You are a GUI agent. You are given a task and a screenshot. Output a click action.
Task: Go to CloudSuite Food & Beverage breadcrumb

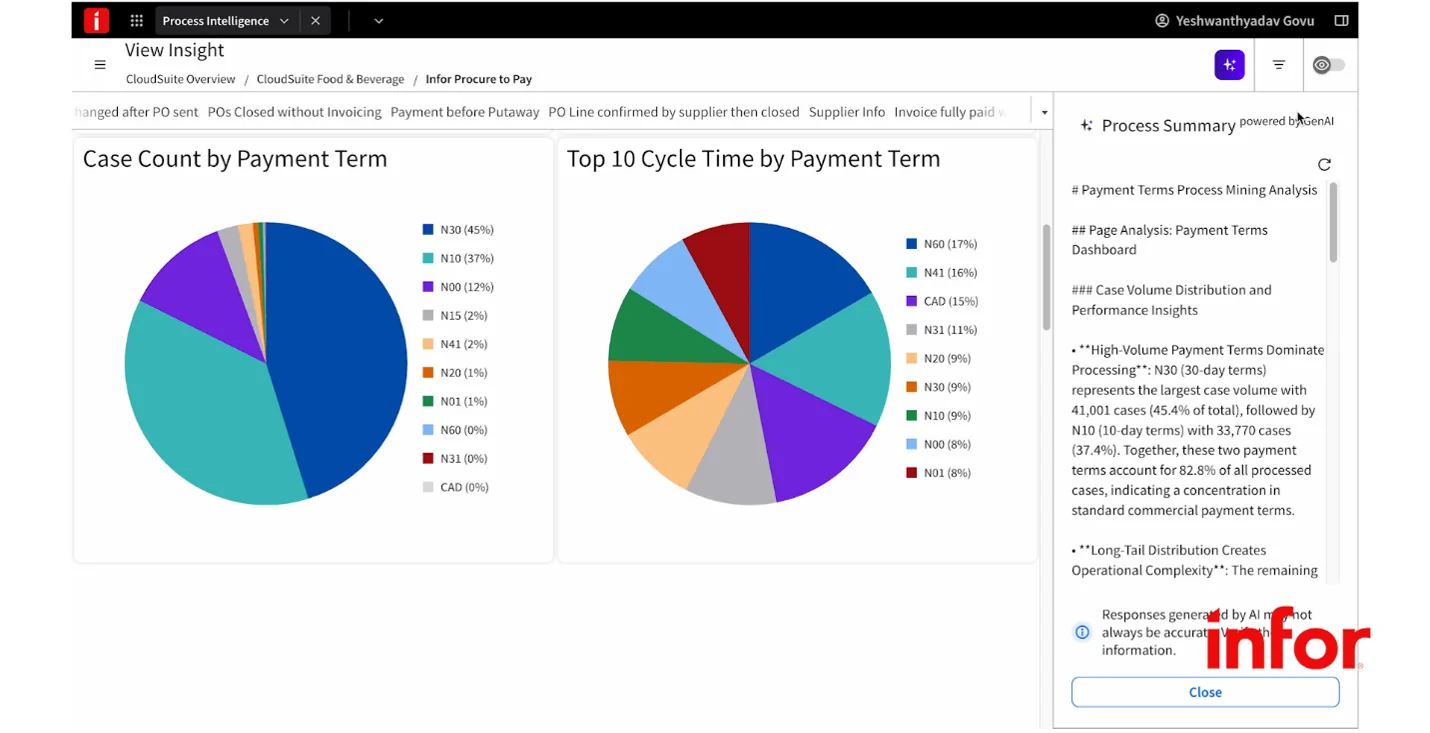point(330,79)
